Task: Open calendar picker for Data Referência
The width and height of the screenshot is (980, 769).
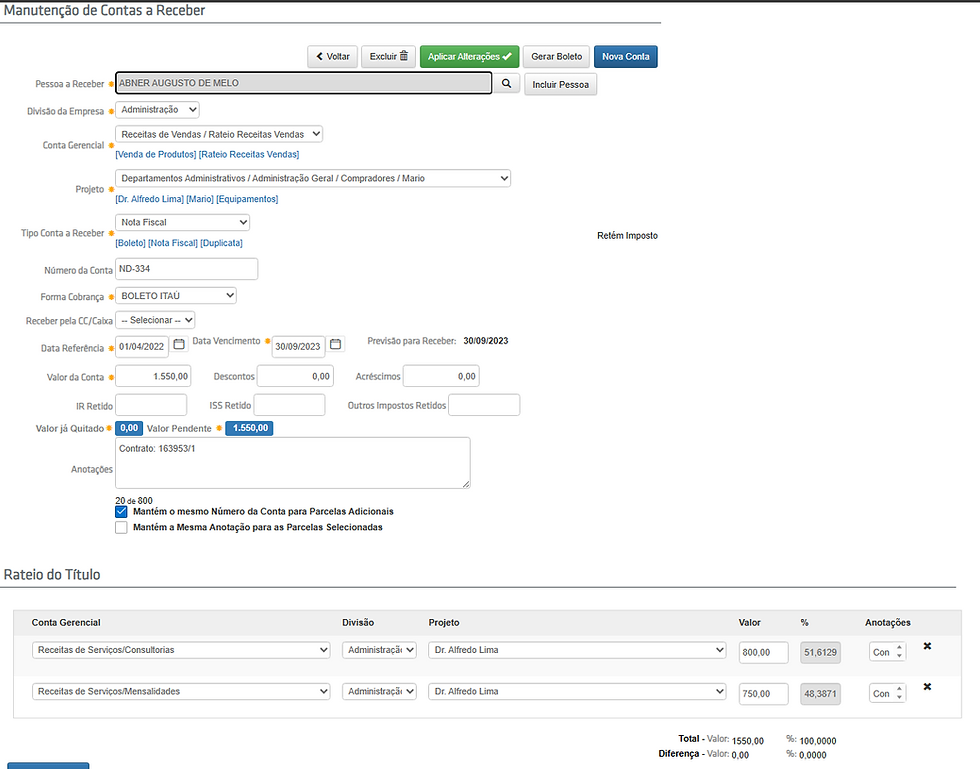Action: pyautogui.click(x=179, y=344)
